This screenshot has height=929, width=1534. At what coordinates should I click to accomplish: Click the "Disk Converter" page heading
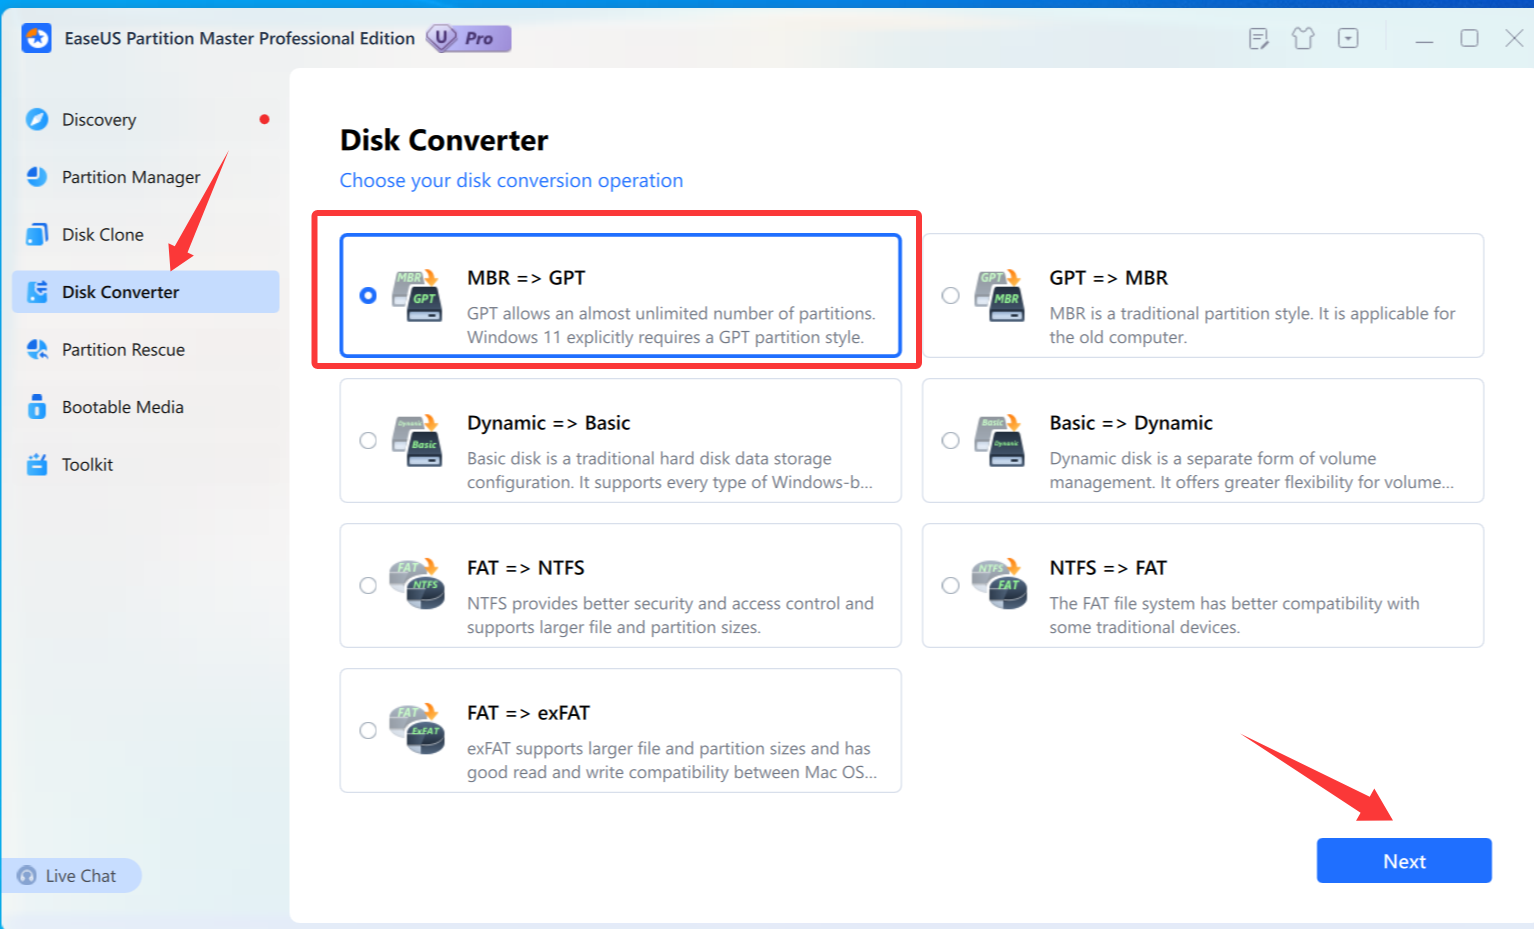tap(444, 140)
